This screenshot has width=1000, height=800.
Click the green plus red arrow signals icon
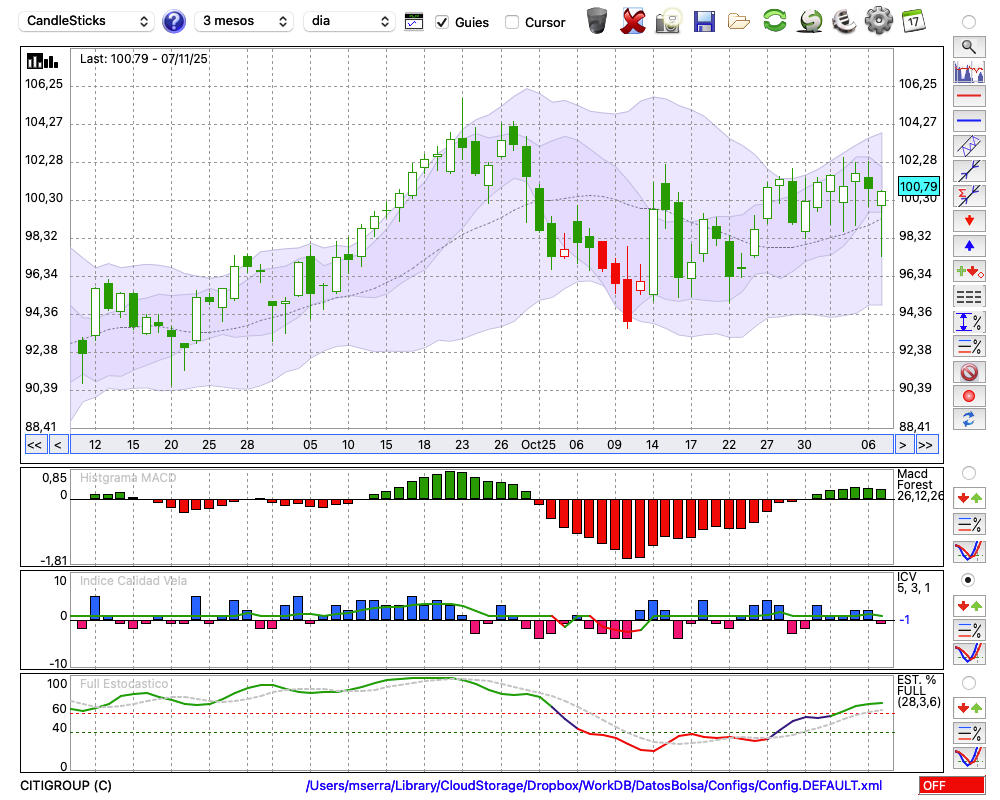(x=969, y=271)
